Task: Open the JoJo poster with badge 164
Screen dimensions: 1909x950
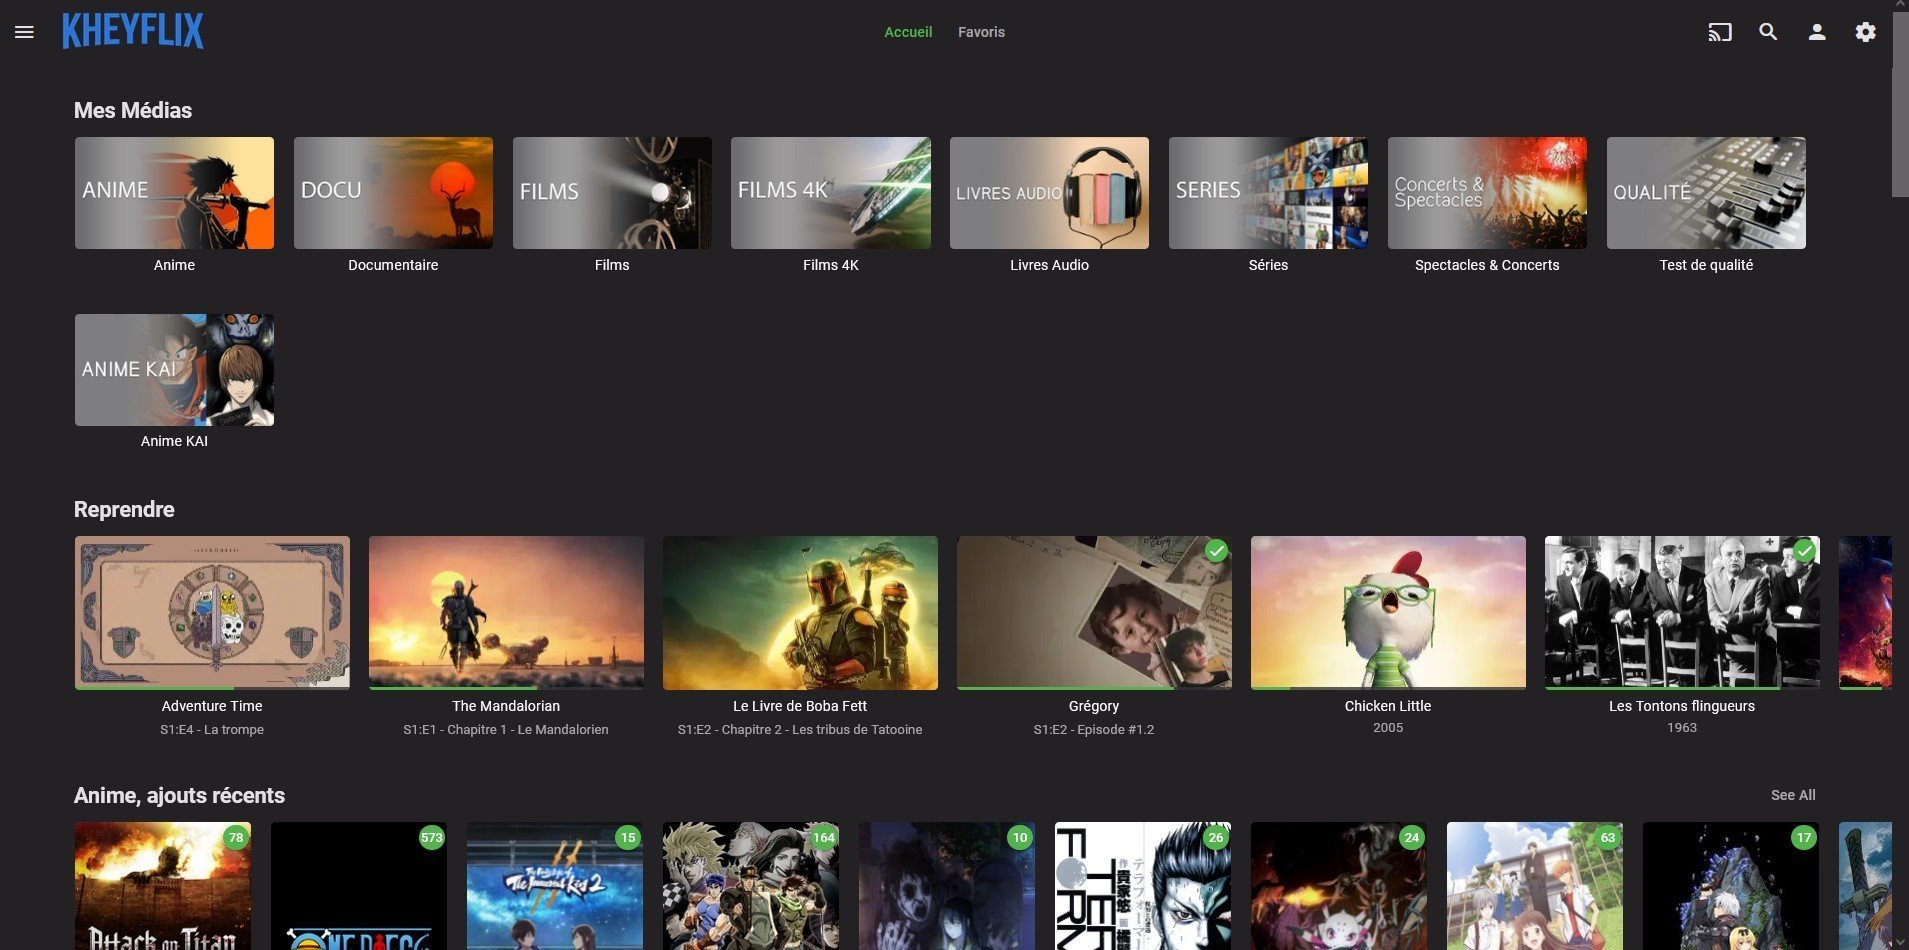Action: [x=751, y=886]
